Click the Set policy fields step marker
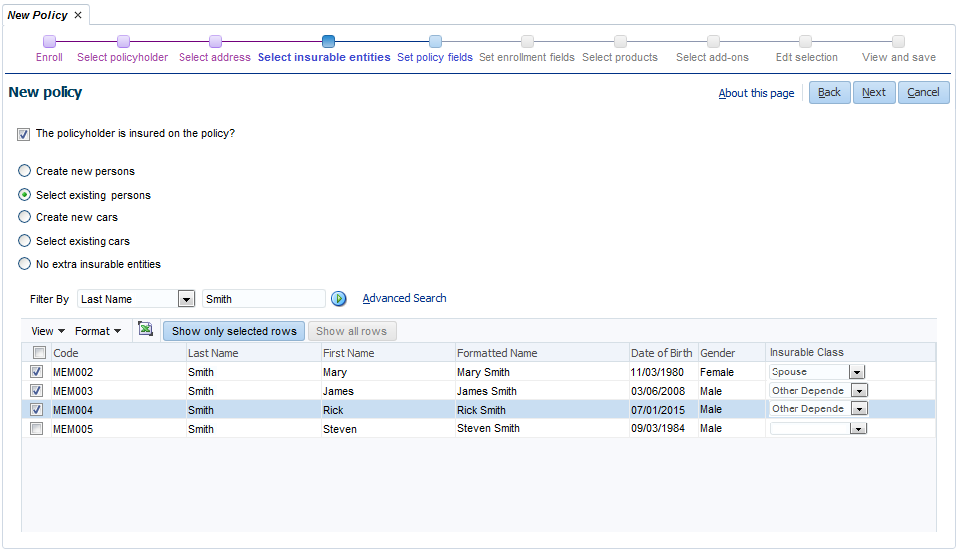Viewport: 959px width, 552px height. click(435, 42)
